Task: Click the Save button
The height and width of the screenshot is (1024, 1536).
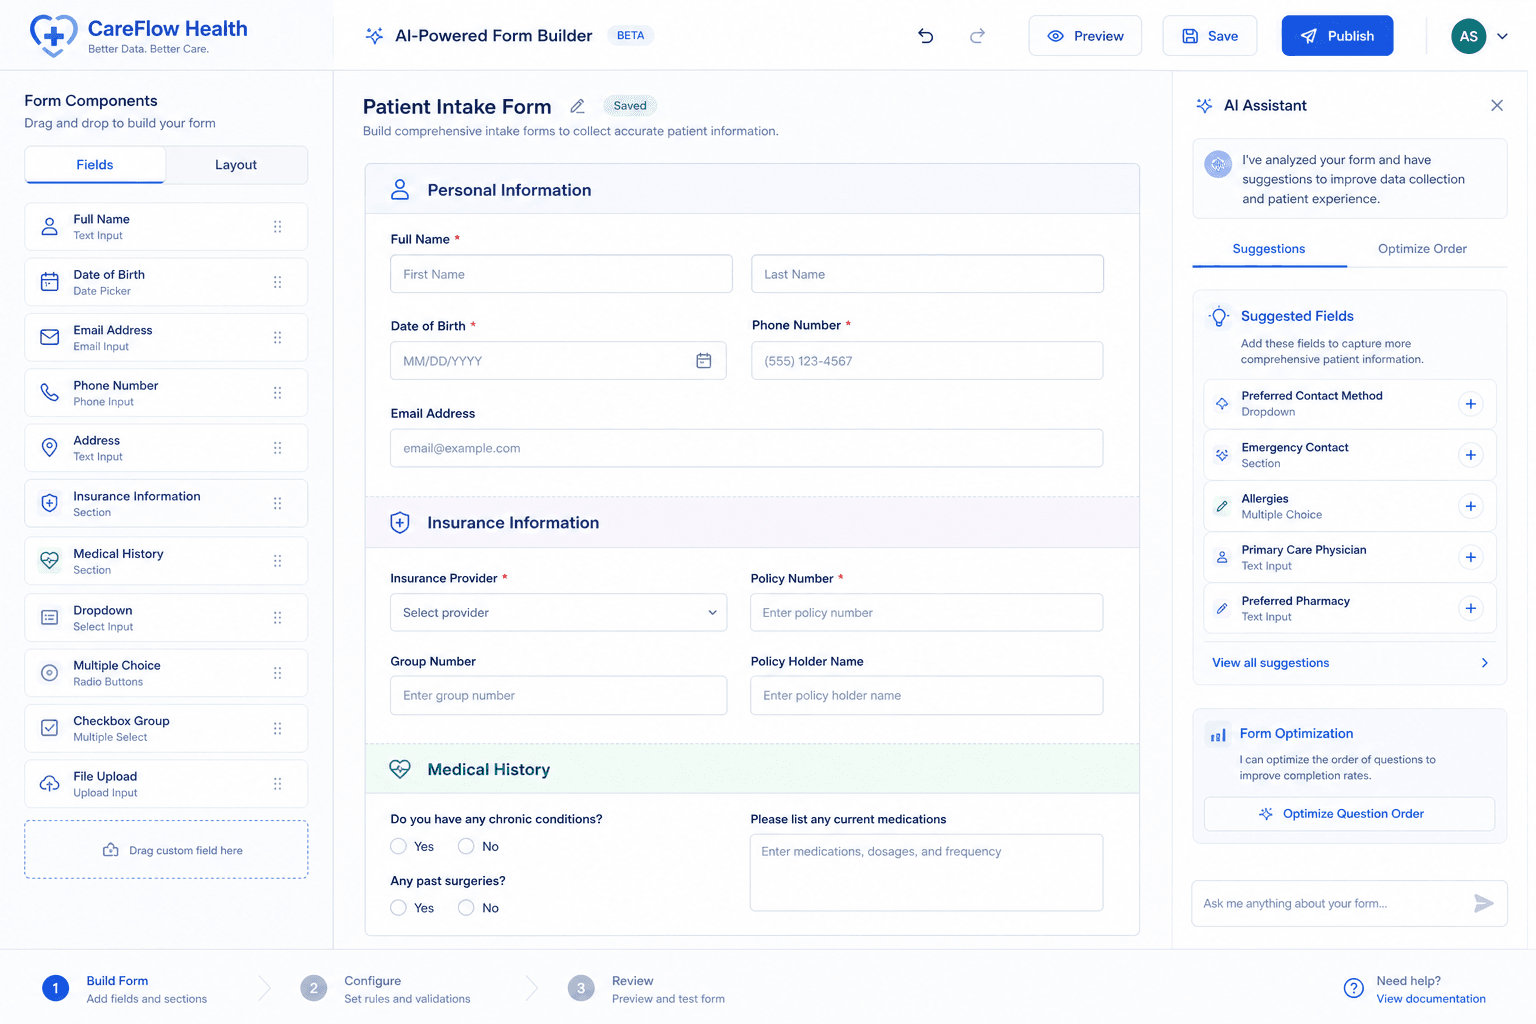Action: click(x=1210, y=36)
